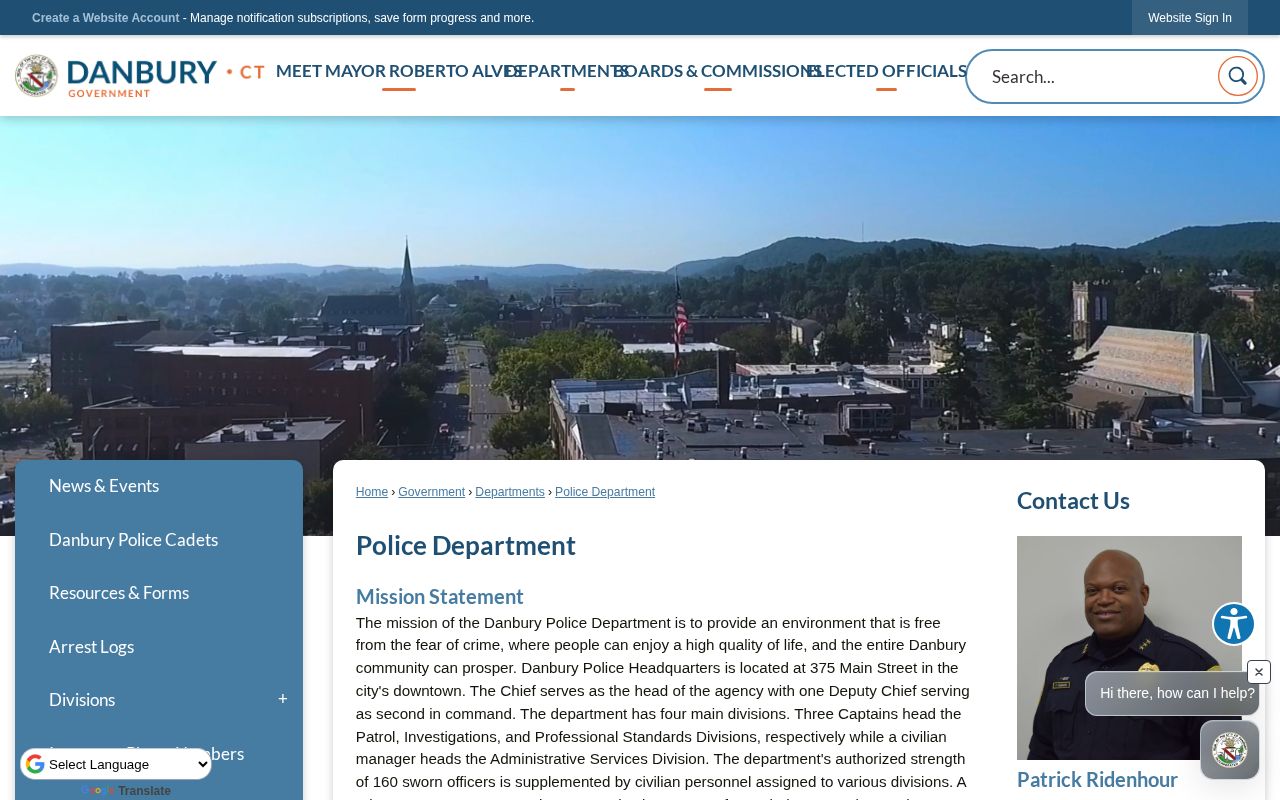1280x800 pixels.
Task: Click Police Department breadcrumb link
Action: click(x=605, y=492)
